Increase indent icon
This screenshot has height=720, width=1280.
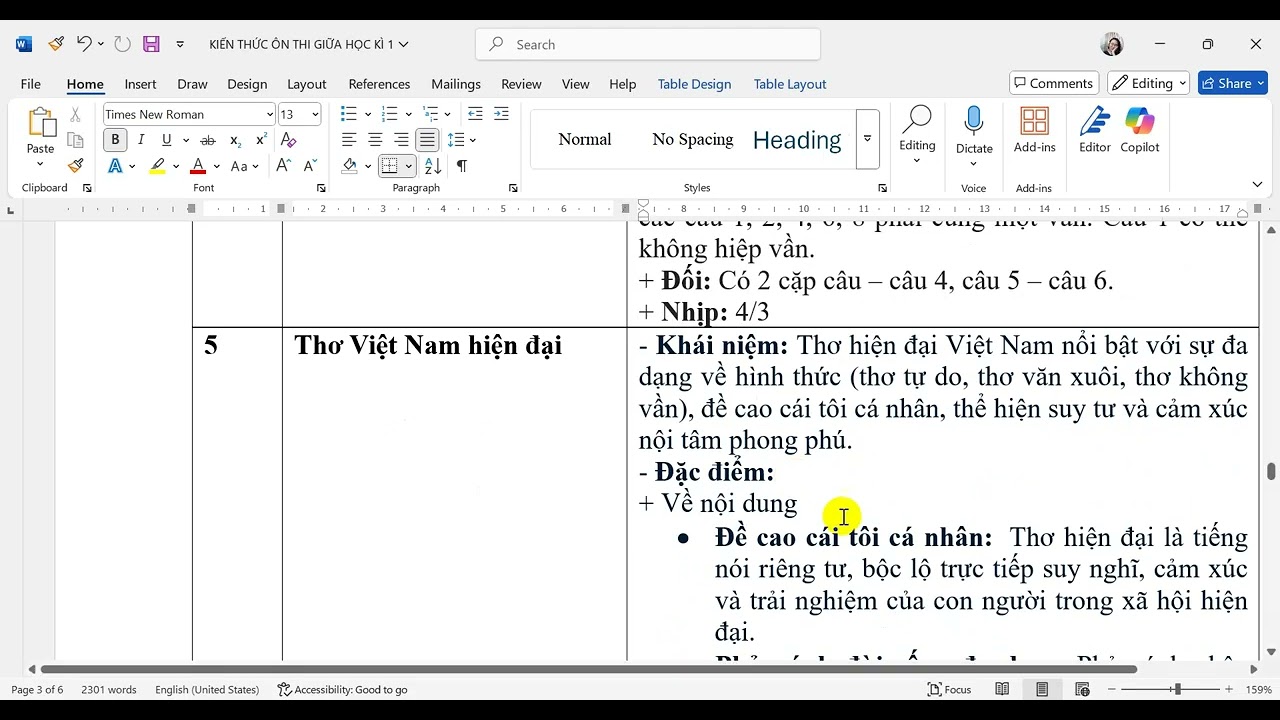[x=501, y=114]
